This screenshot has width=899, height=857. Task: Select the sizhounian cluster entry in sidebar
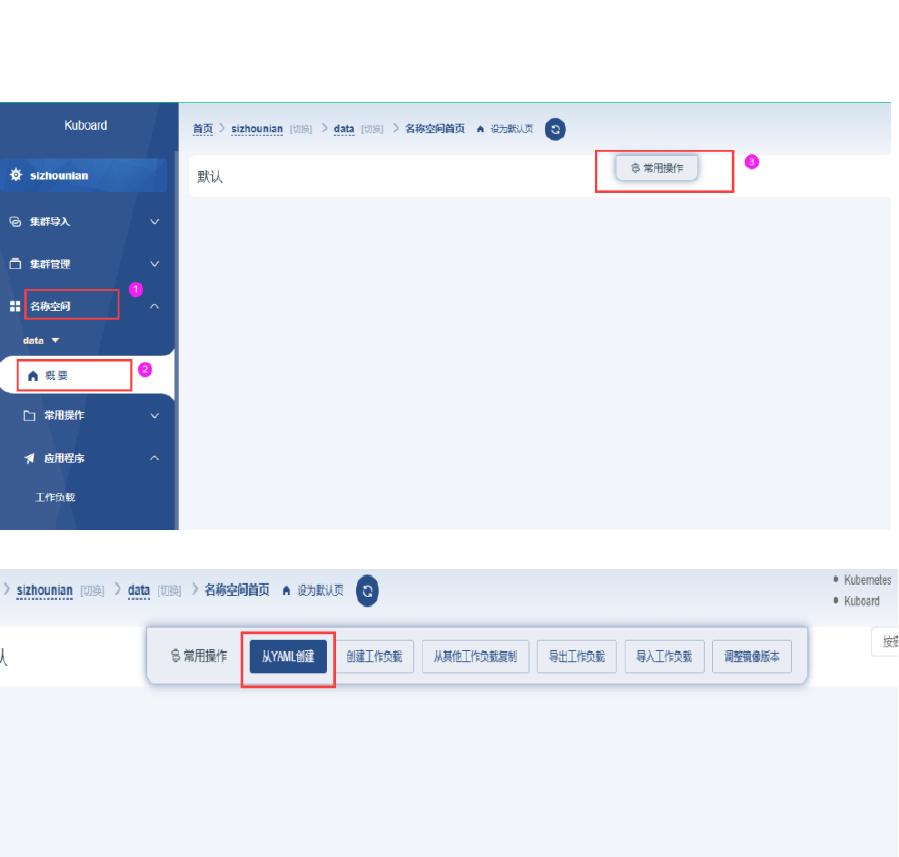pos(83,175)
